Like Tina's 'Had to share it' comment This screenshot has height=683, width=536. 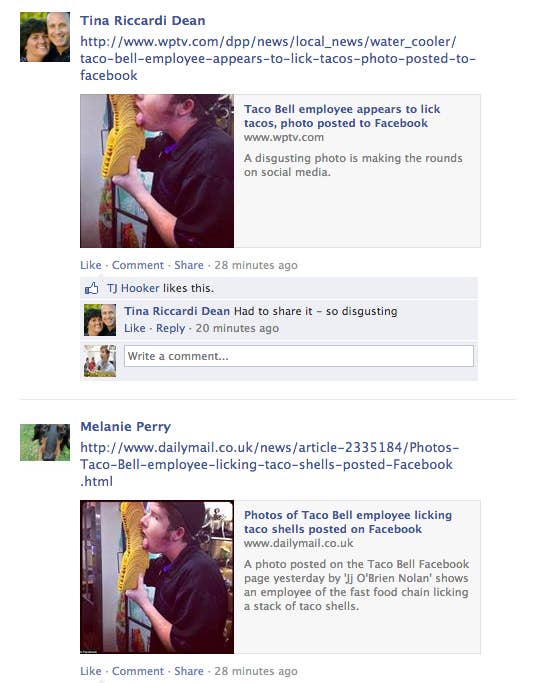click(x=135, y=328)
